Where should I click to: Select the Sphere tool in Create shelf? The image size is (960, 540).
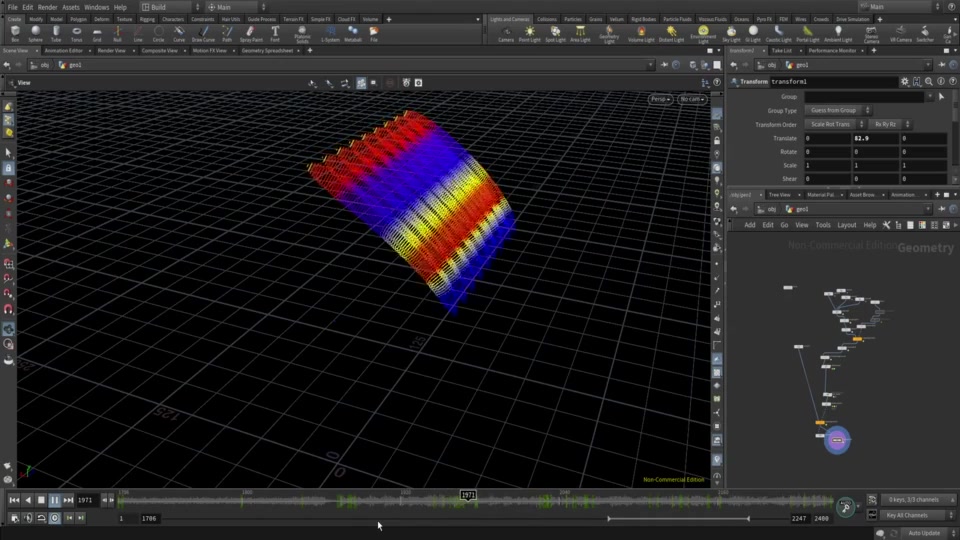[36, 33]
